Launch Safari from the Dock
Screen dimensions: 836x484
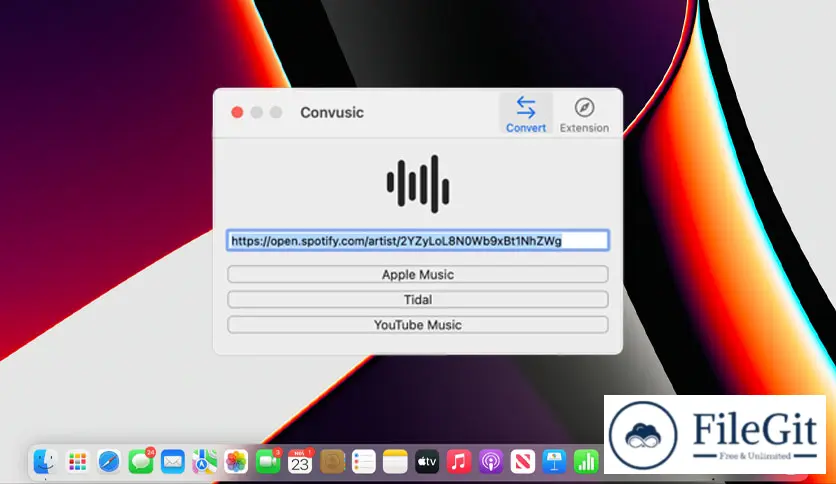[x=109, y=462]
